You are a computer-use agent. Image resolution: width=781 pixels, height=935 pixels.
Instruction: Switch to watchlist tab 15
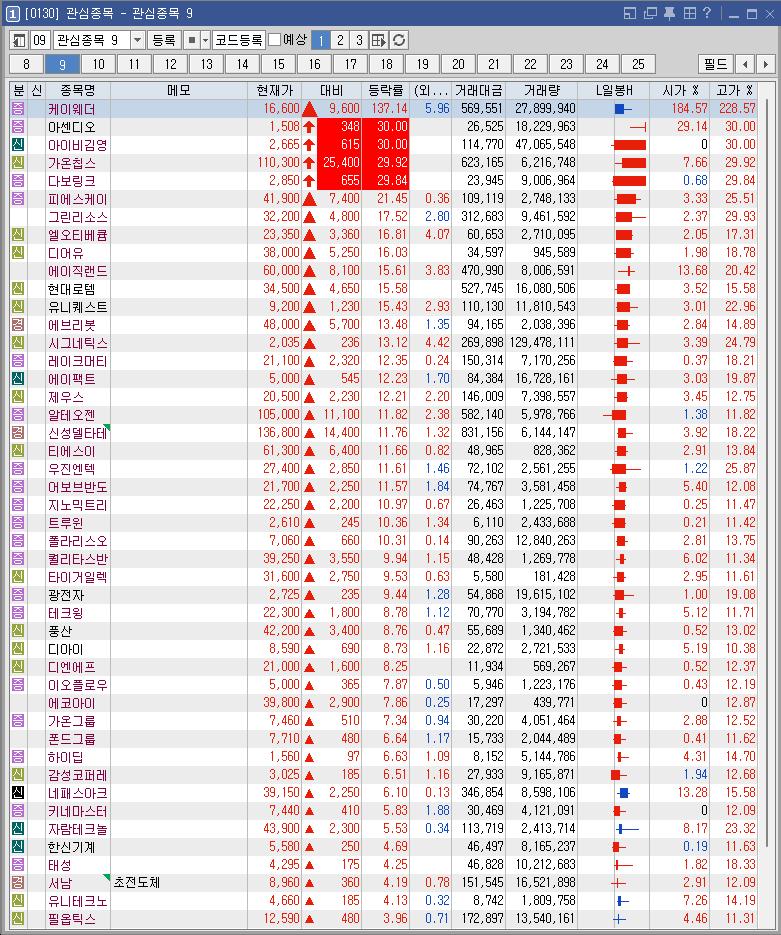tap(278, 64)
